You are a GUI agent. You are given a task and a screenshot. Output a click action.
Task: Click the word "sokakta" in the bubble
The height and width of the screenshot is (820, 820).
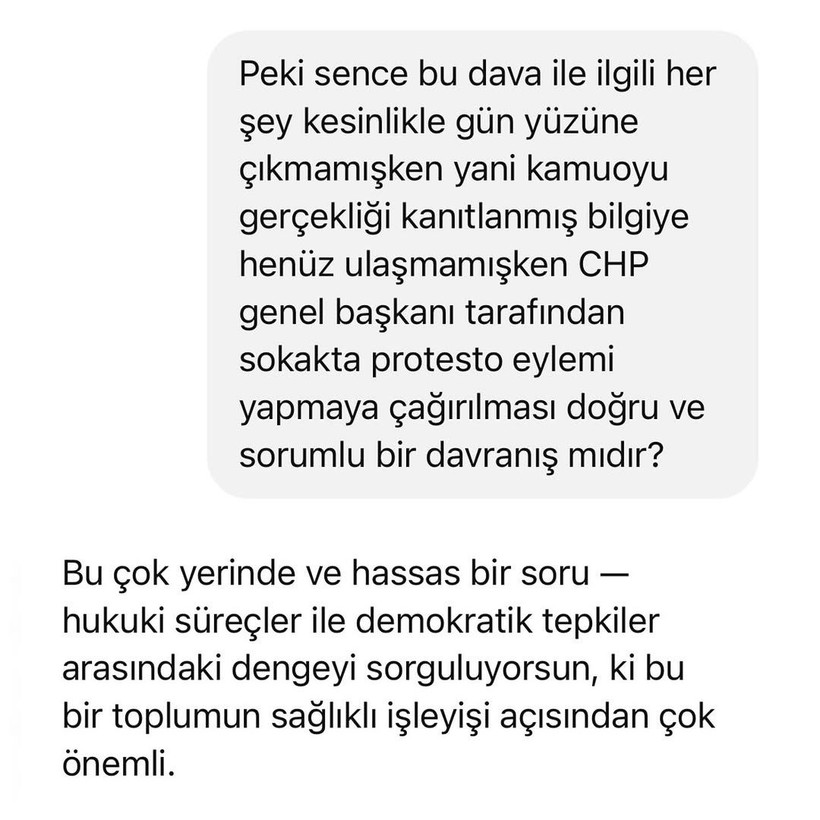[300, 360]
